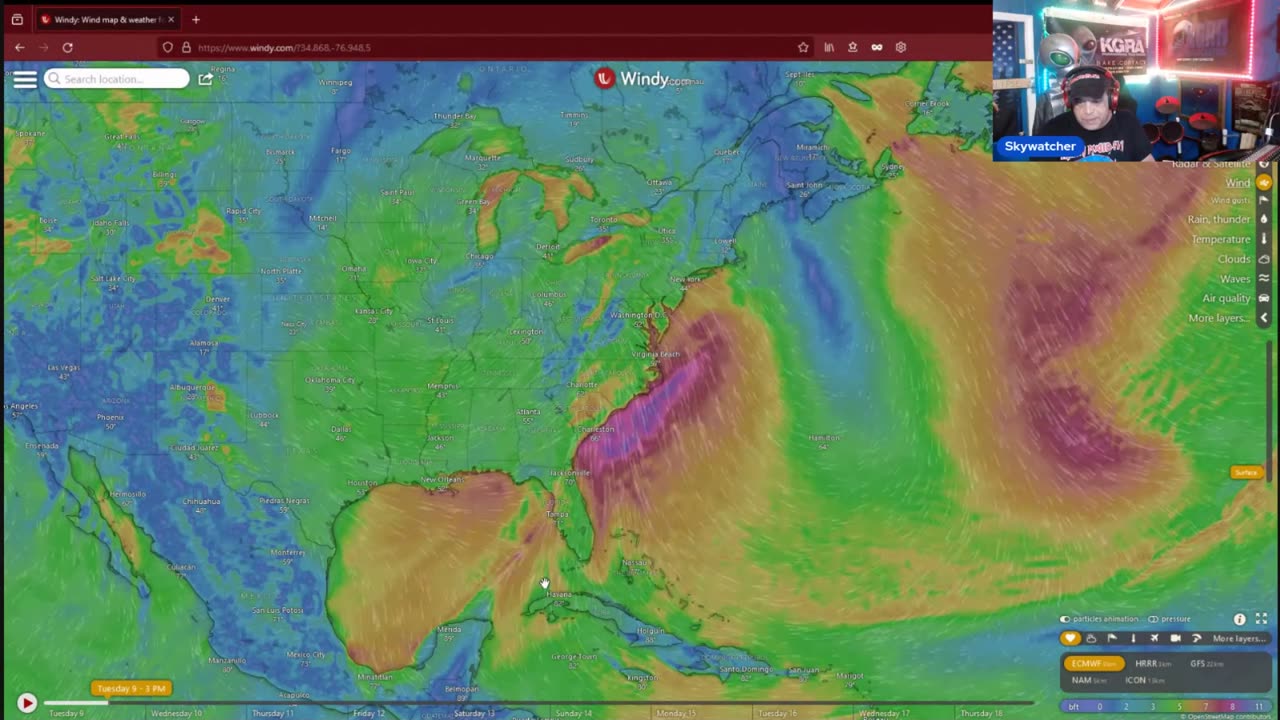Image resolution: width=1280 pixels, height=720 pixels.
Task: Click the Temperature layer label
Action: pyautogui.click(x=1221, y=239)
